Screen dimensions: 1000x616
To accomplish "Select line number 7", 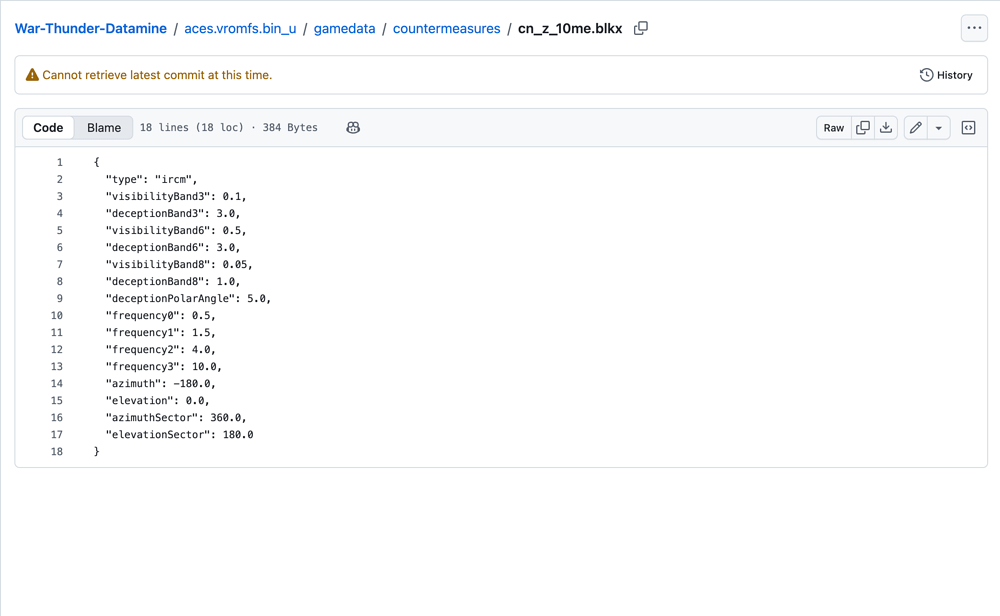I will tap(59, 265).
